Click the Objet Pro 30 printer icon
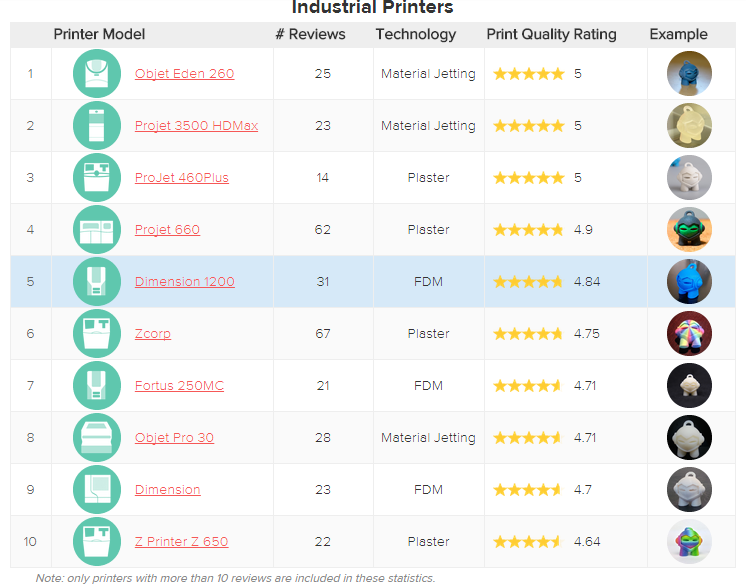 97,438
